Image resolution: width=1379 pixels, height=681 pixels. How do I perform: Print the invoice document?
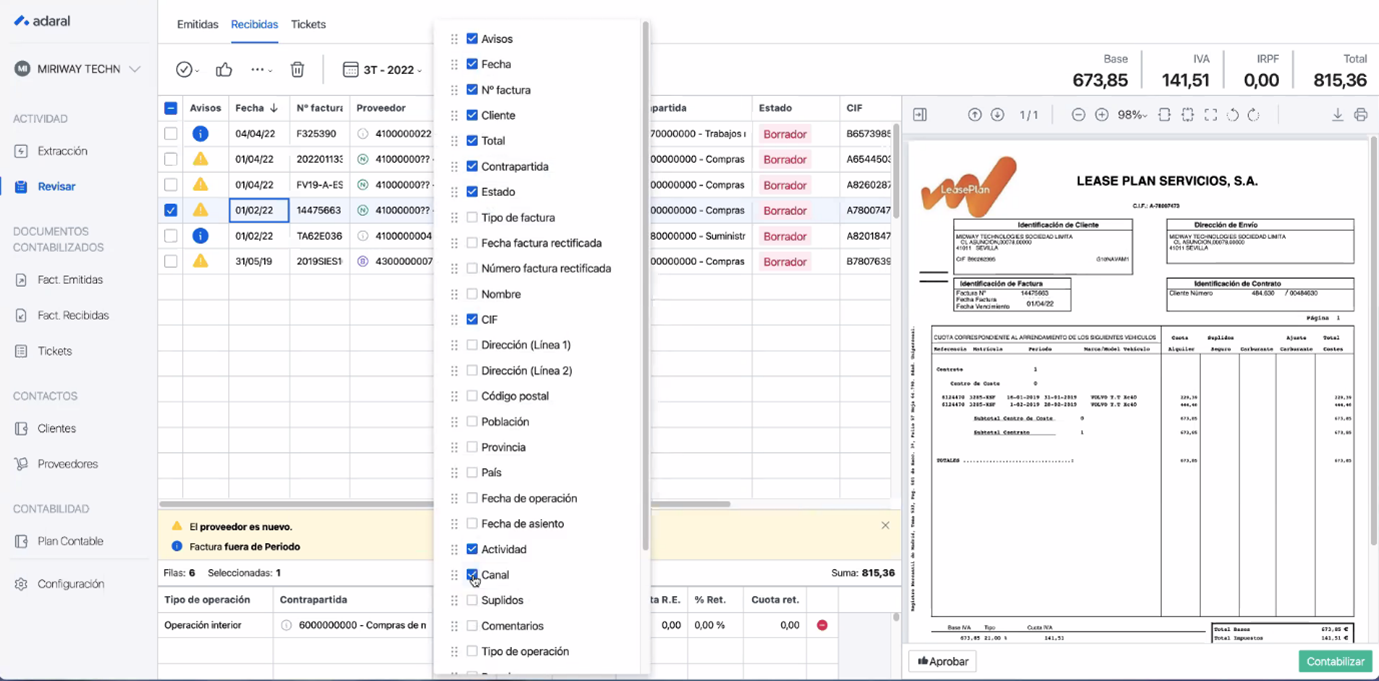[1360, 115]
